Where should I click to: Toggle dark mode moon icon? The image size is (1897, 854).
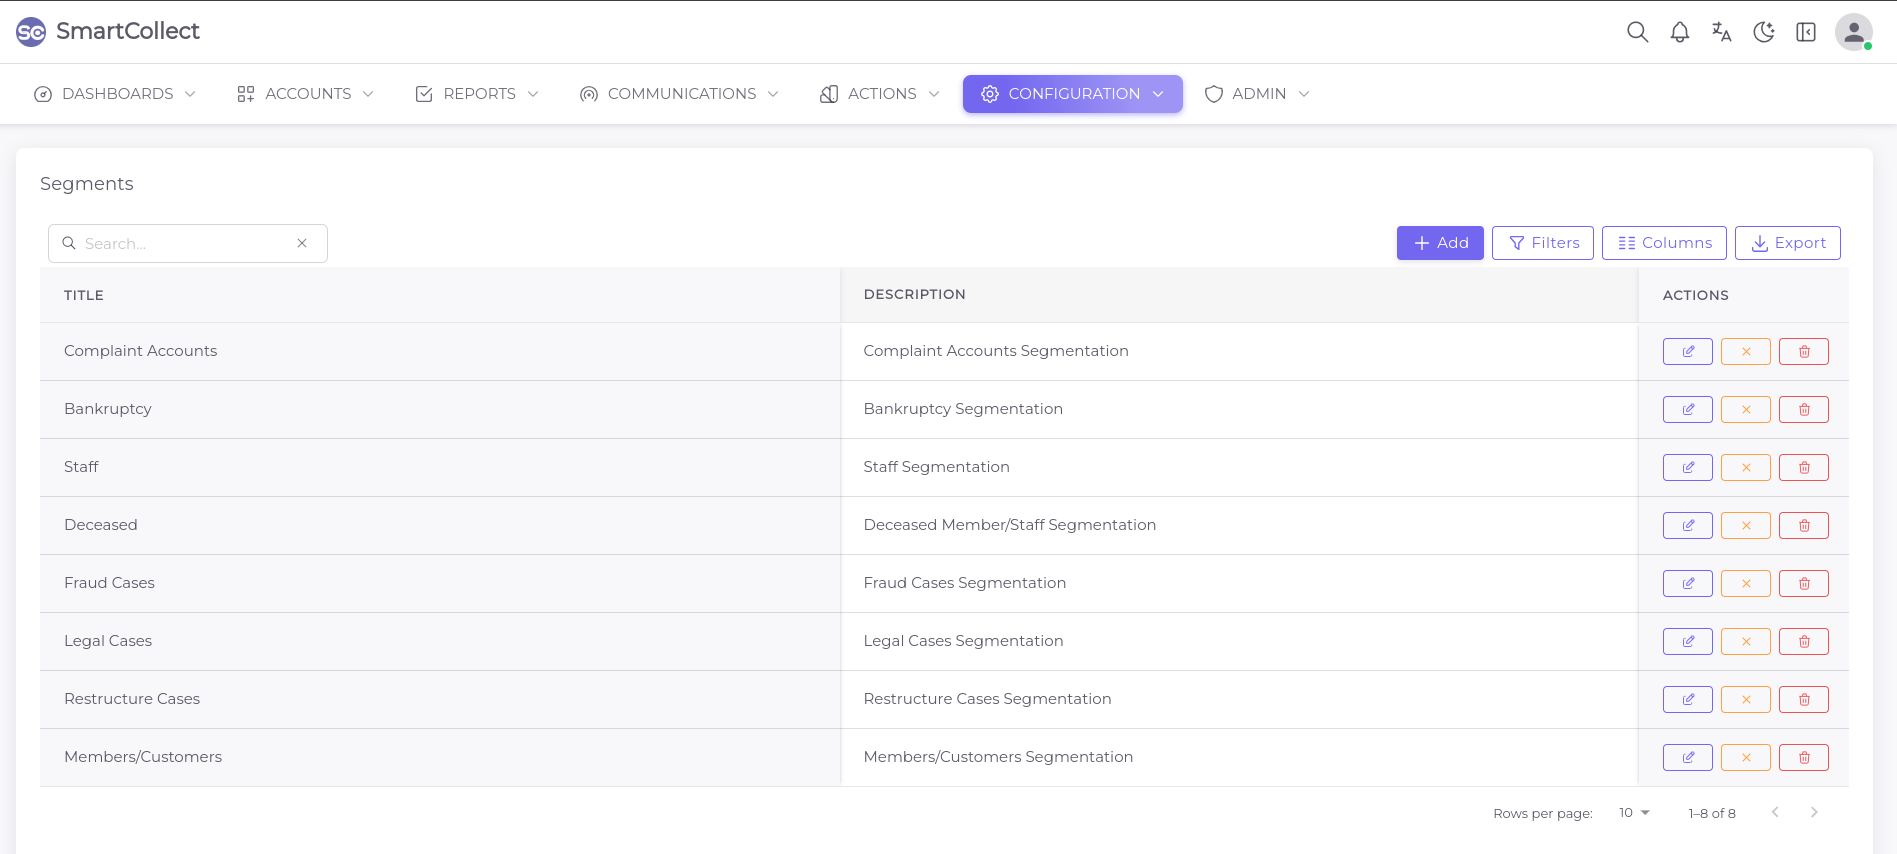tap(1764, 32)
